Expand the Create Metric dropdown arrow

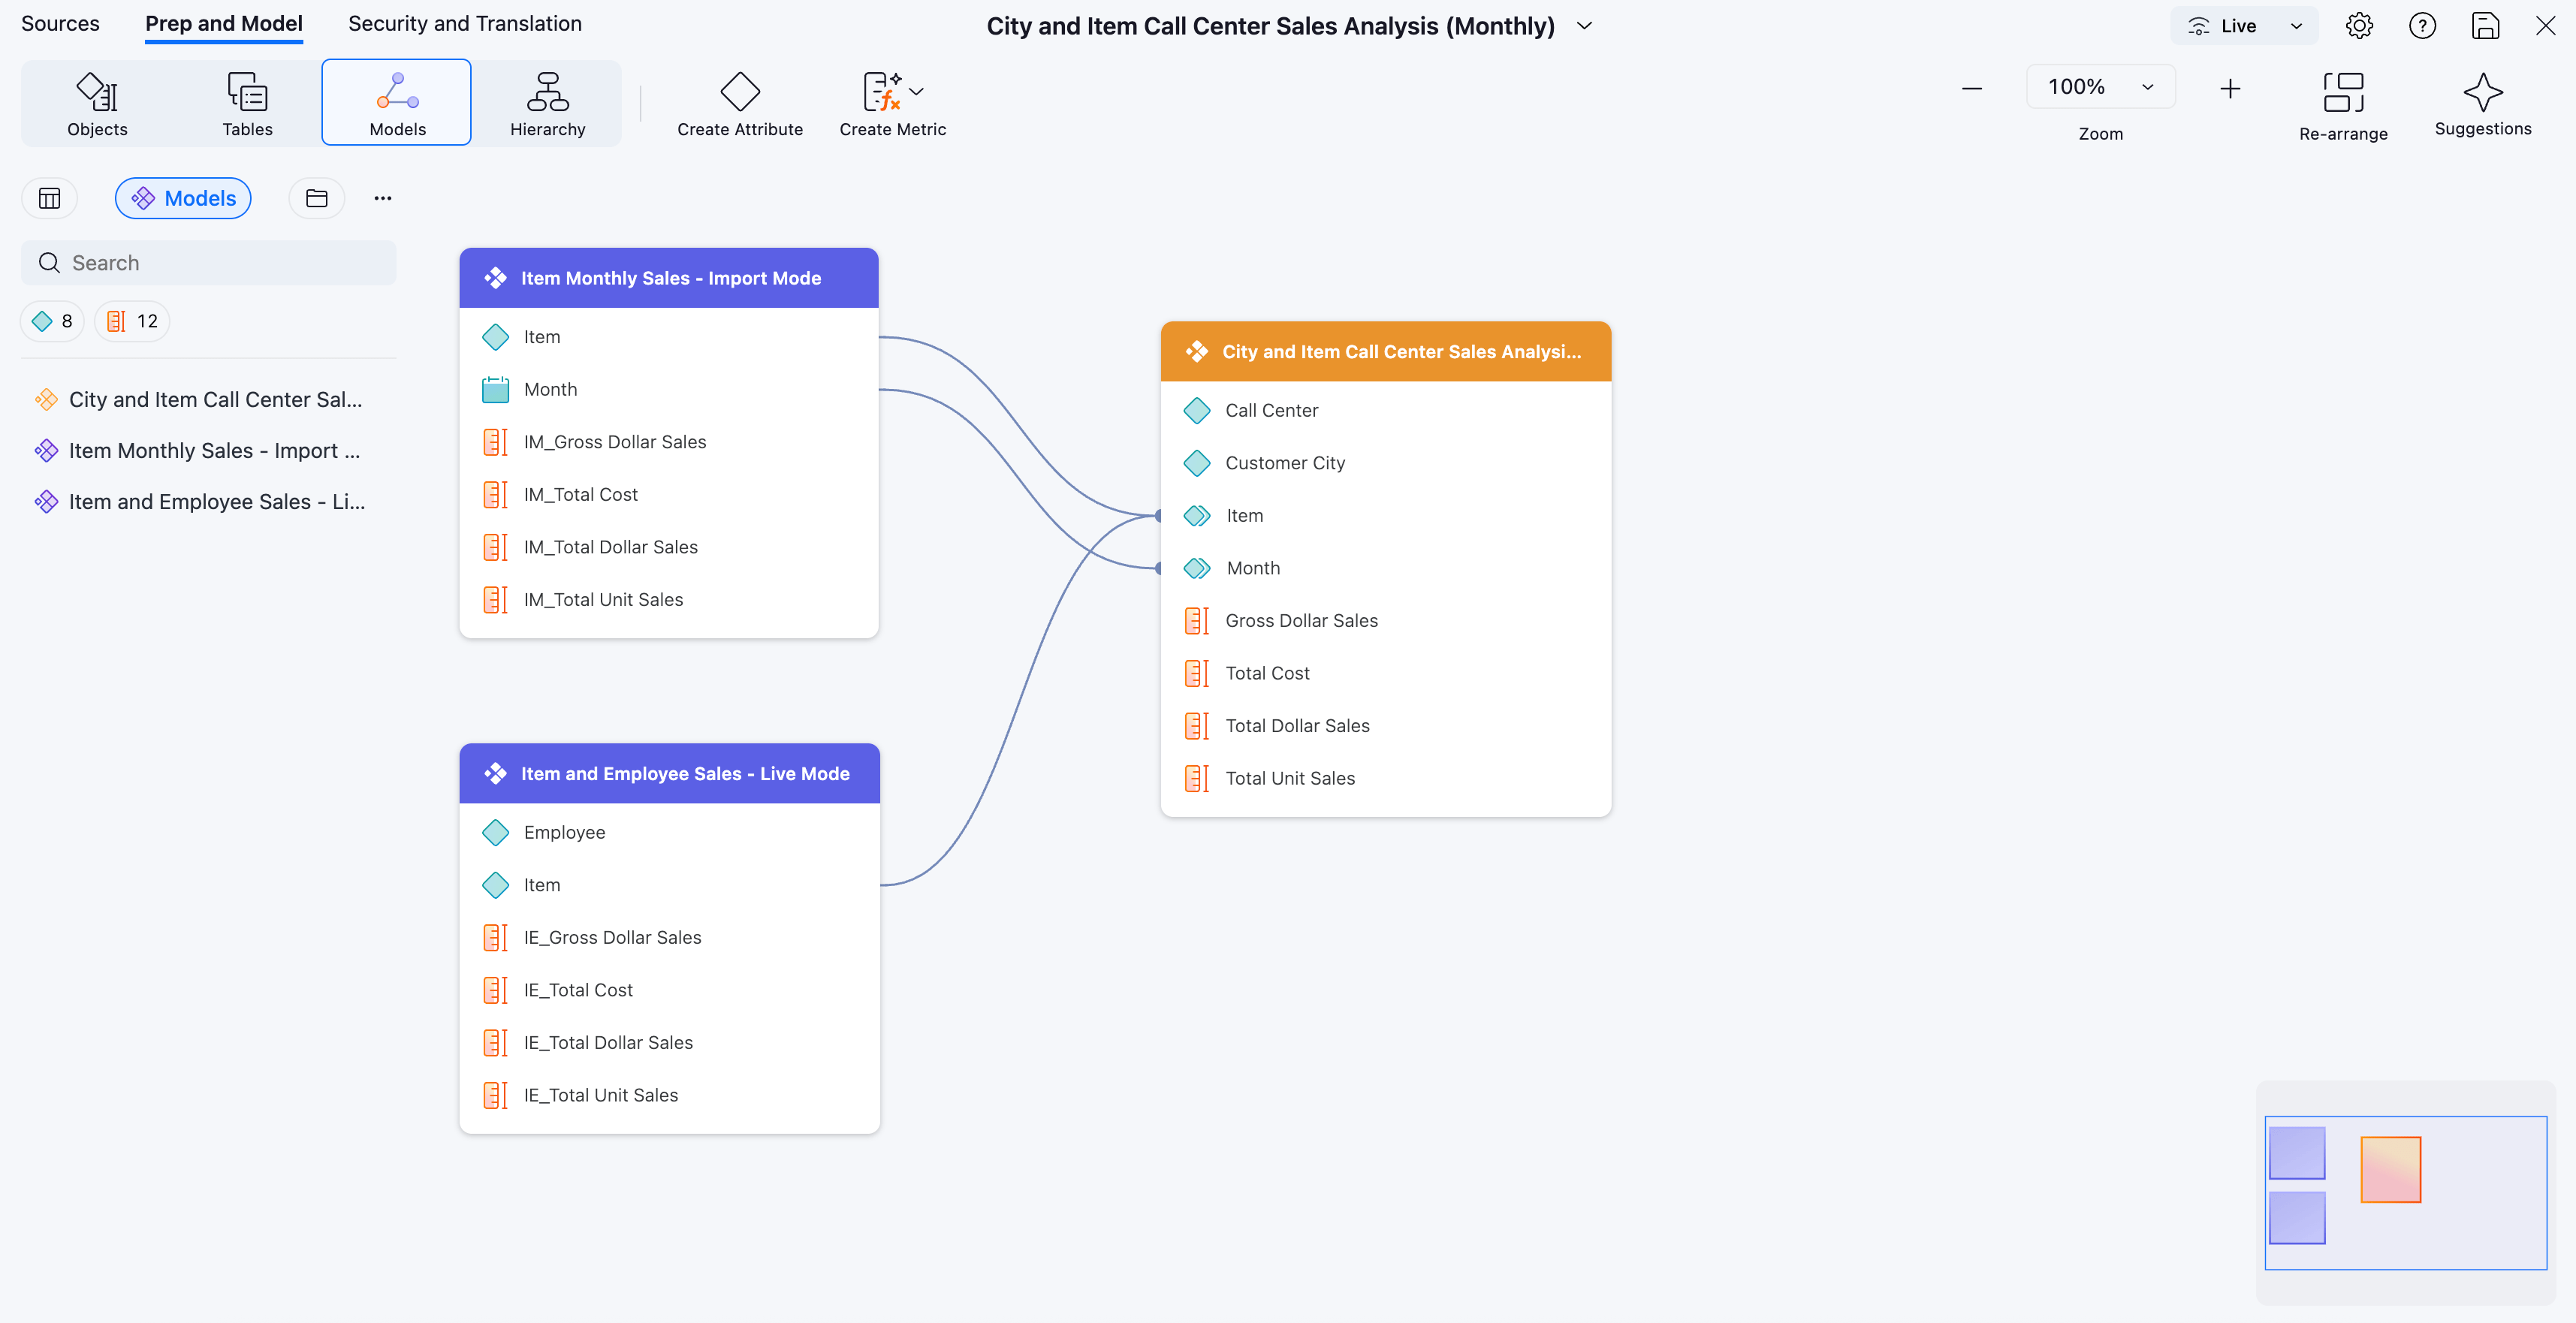pyautogui.click(x=917, y=91)
